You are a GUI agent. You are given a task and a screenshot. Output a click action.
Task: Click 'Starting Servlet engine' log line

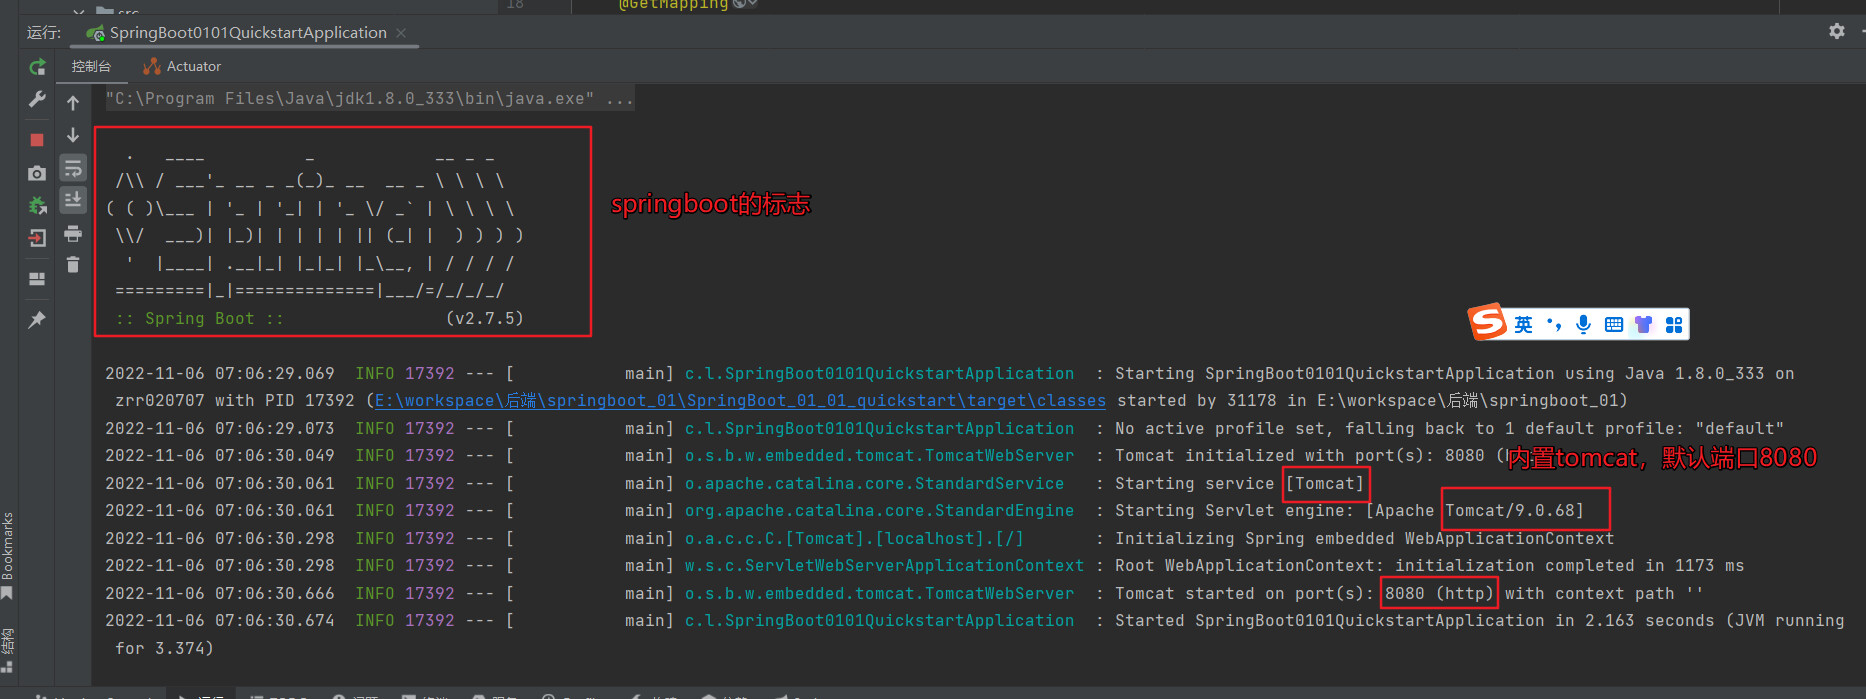(x=845, y=510)
